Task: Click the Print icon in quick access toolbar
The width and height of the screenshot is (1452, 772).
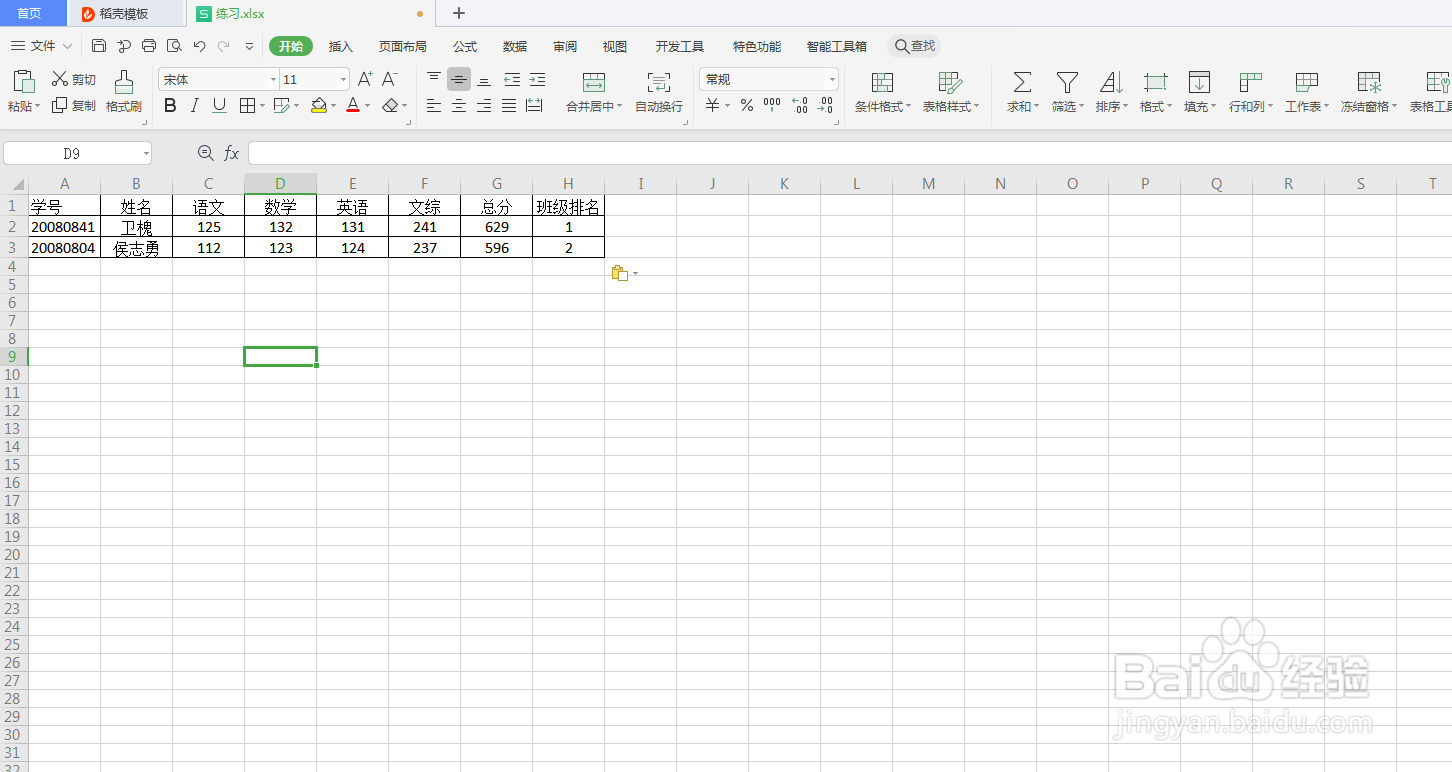Action: point(149,46)
